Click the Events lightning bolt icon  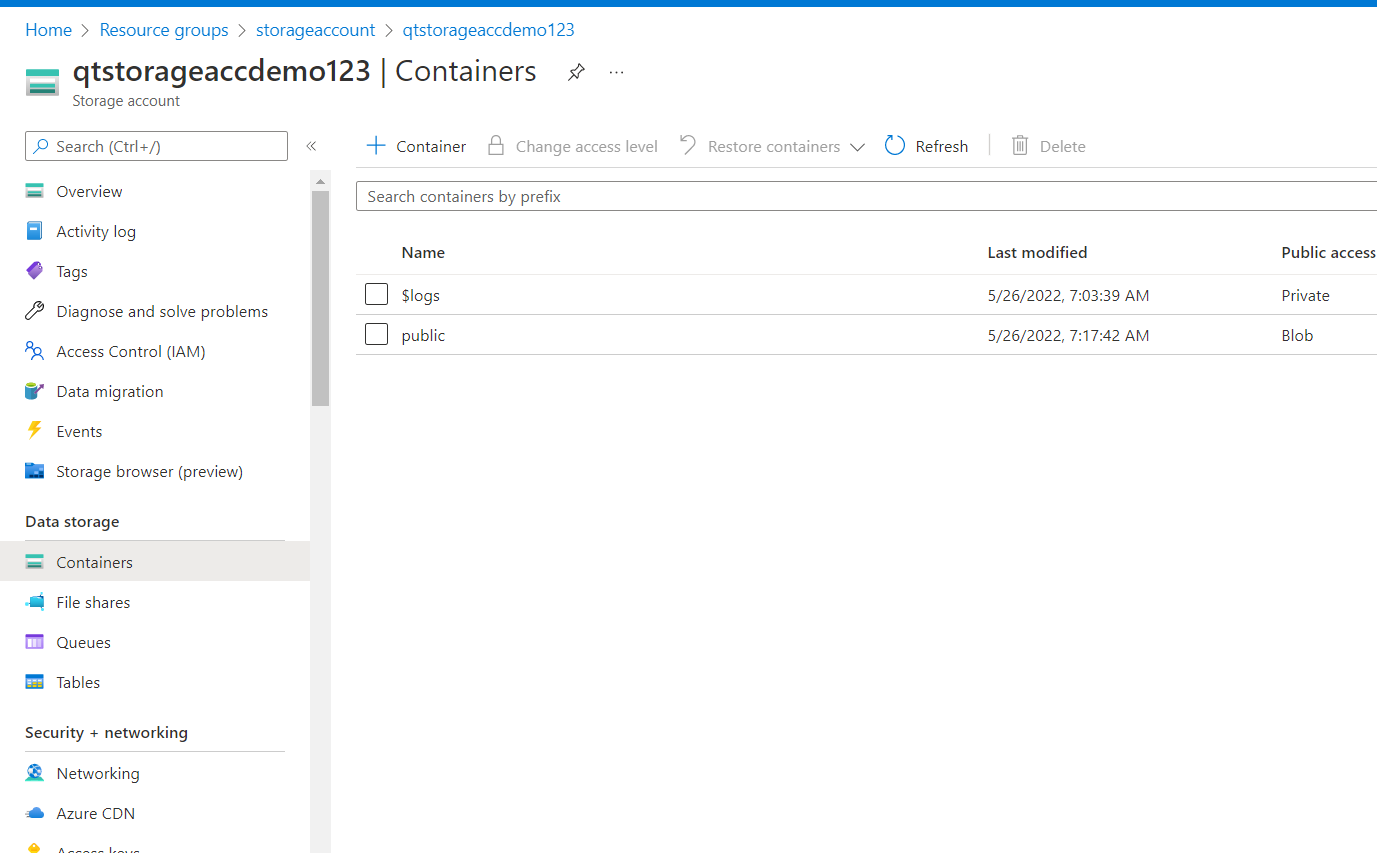click(x=35, y=431)
